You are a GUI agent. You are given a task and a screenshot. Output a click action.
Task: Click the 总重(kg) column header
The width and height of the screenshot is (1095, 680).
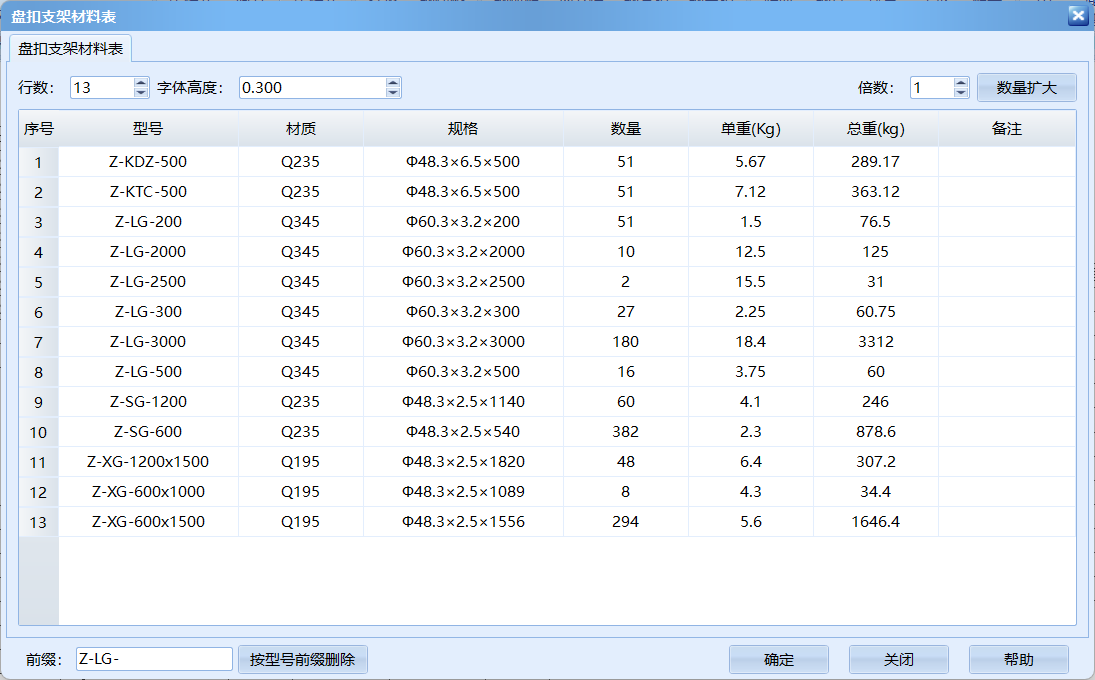[x=876, y=128]
